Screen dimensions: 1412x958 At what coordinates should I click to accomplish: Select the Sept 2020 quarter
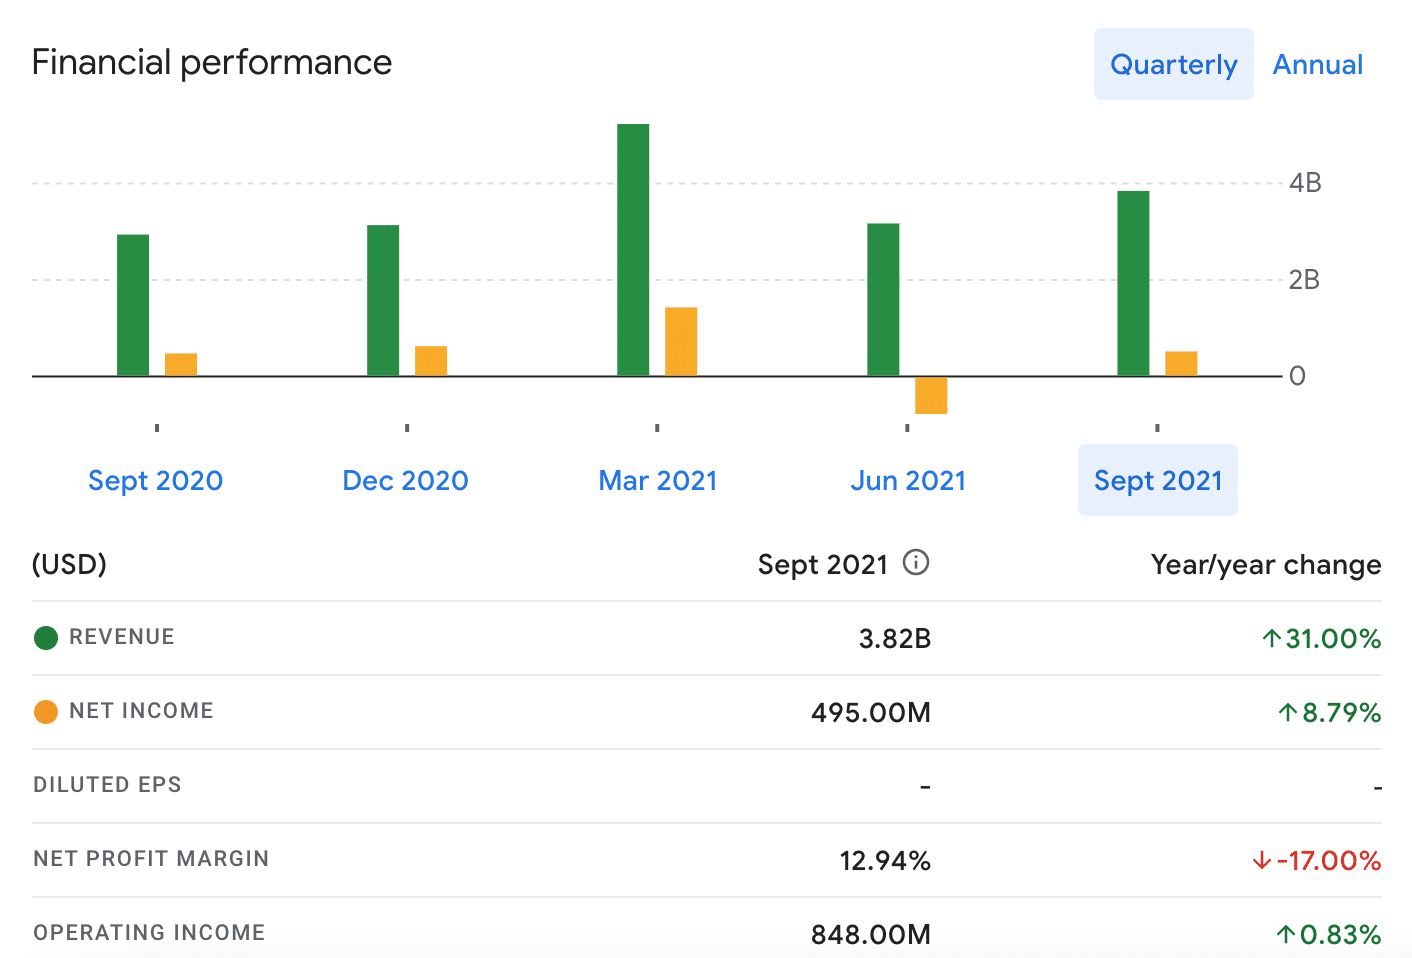tap(155, 480)
